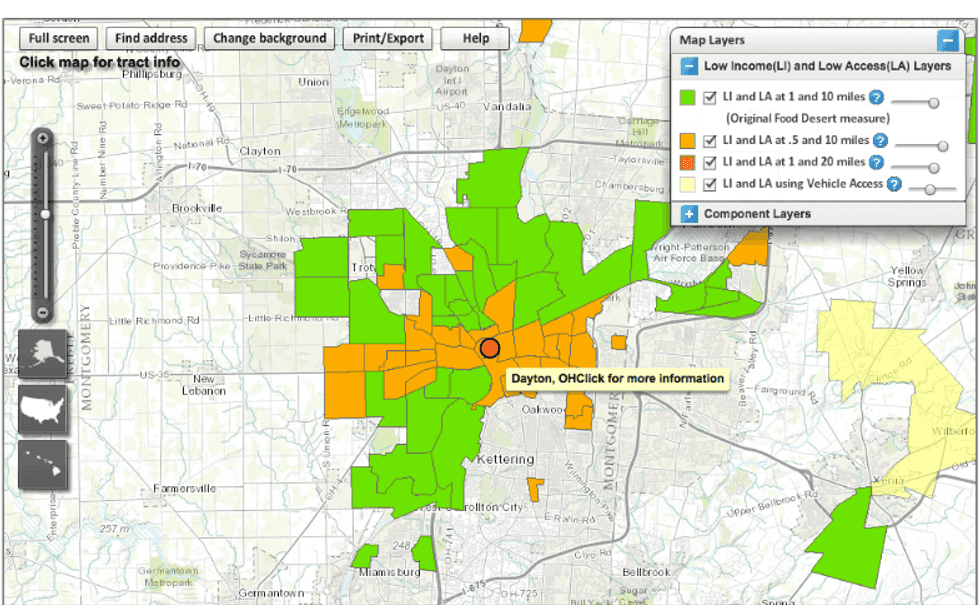This screenshot has width=980, height=605.
Task: Open the Print/Export menu
Action: coord(388,38)
